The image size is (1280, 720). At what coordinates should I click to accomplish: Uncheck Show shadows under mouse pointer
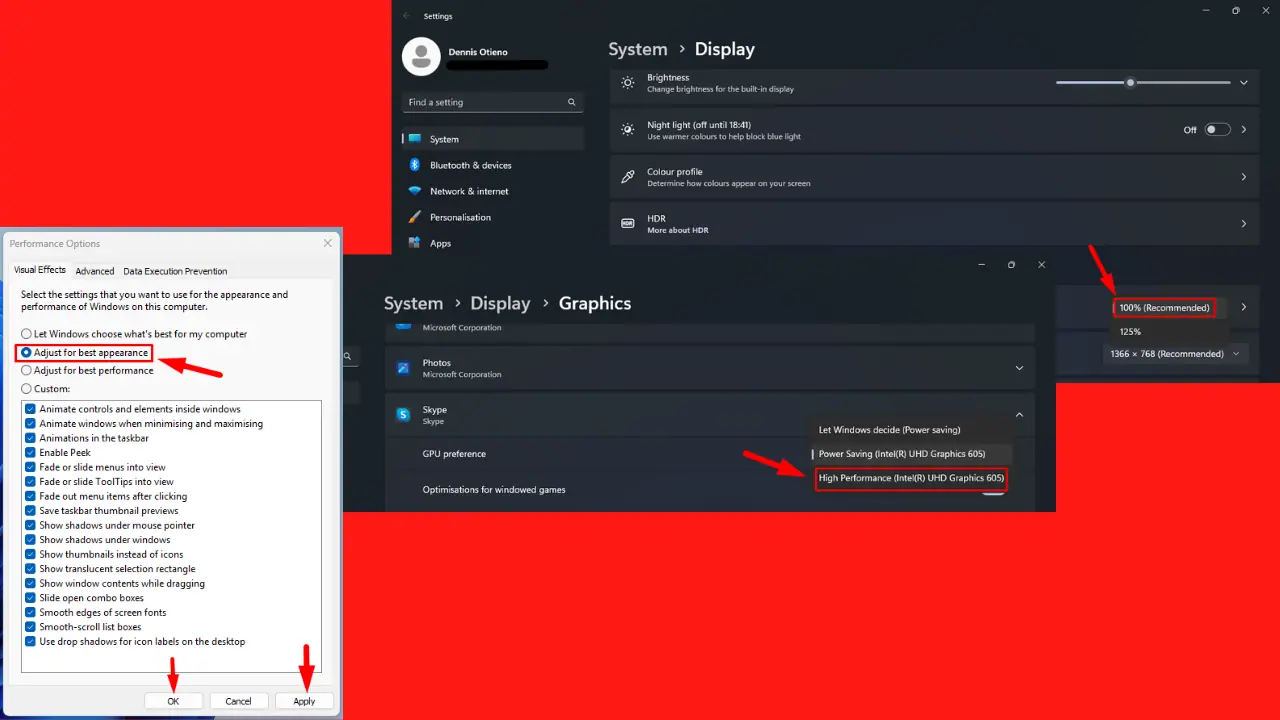tap(31, 526)
